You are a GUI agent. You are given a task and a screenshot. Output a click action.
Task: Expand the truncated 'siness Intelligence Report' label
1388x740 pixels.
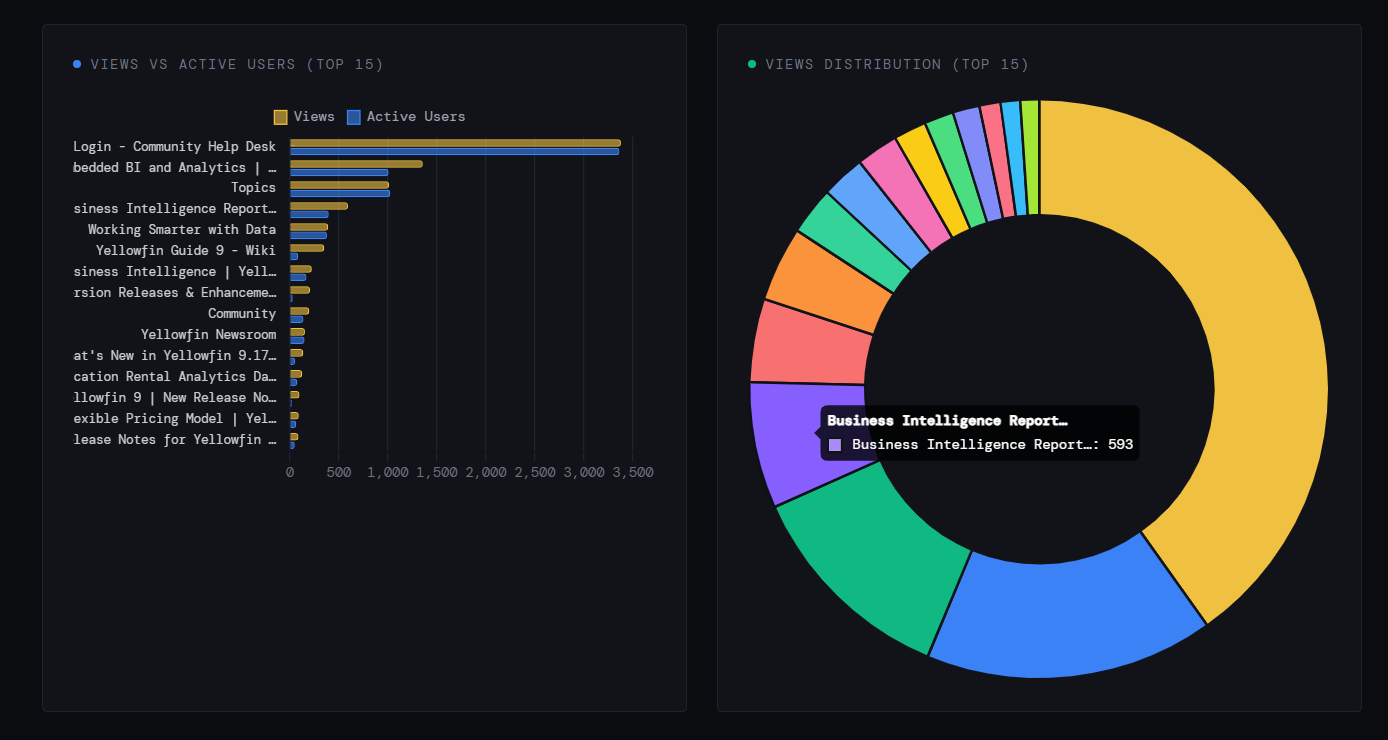(175, 208)
